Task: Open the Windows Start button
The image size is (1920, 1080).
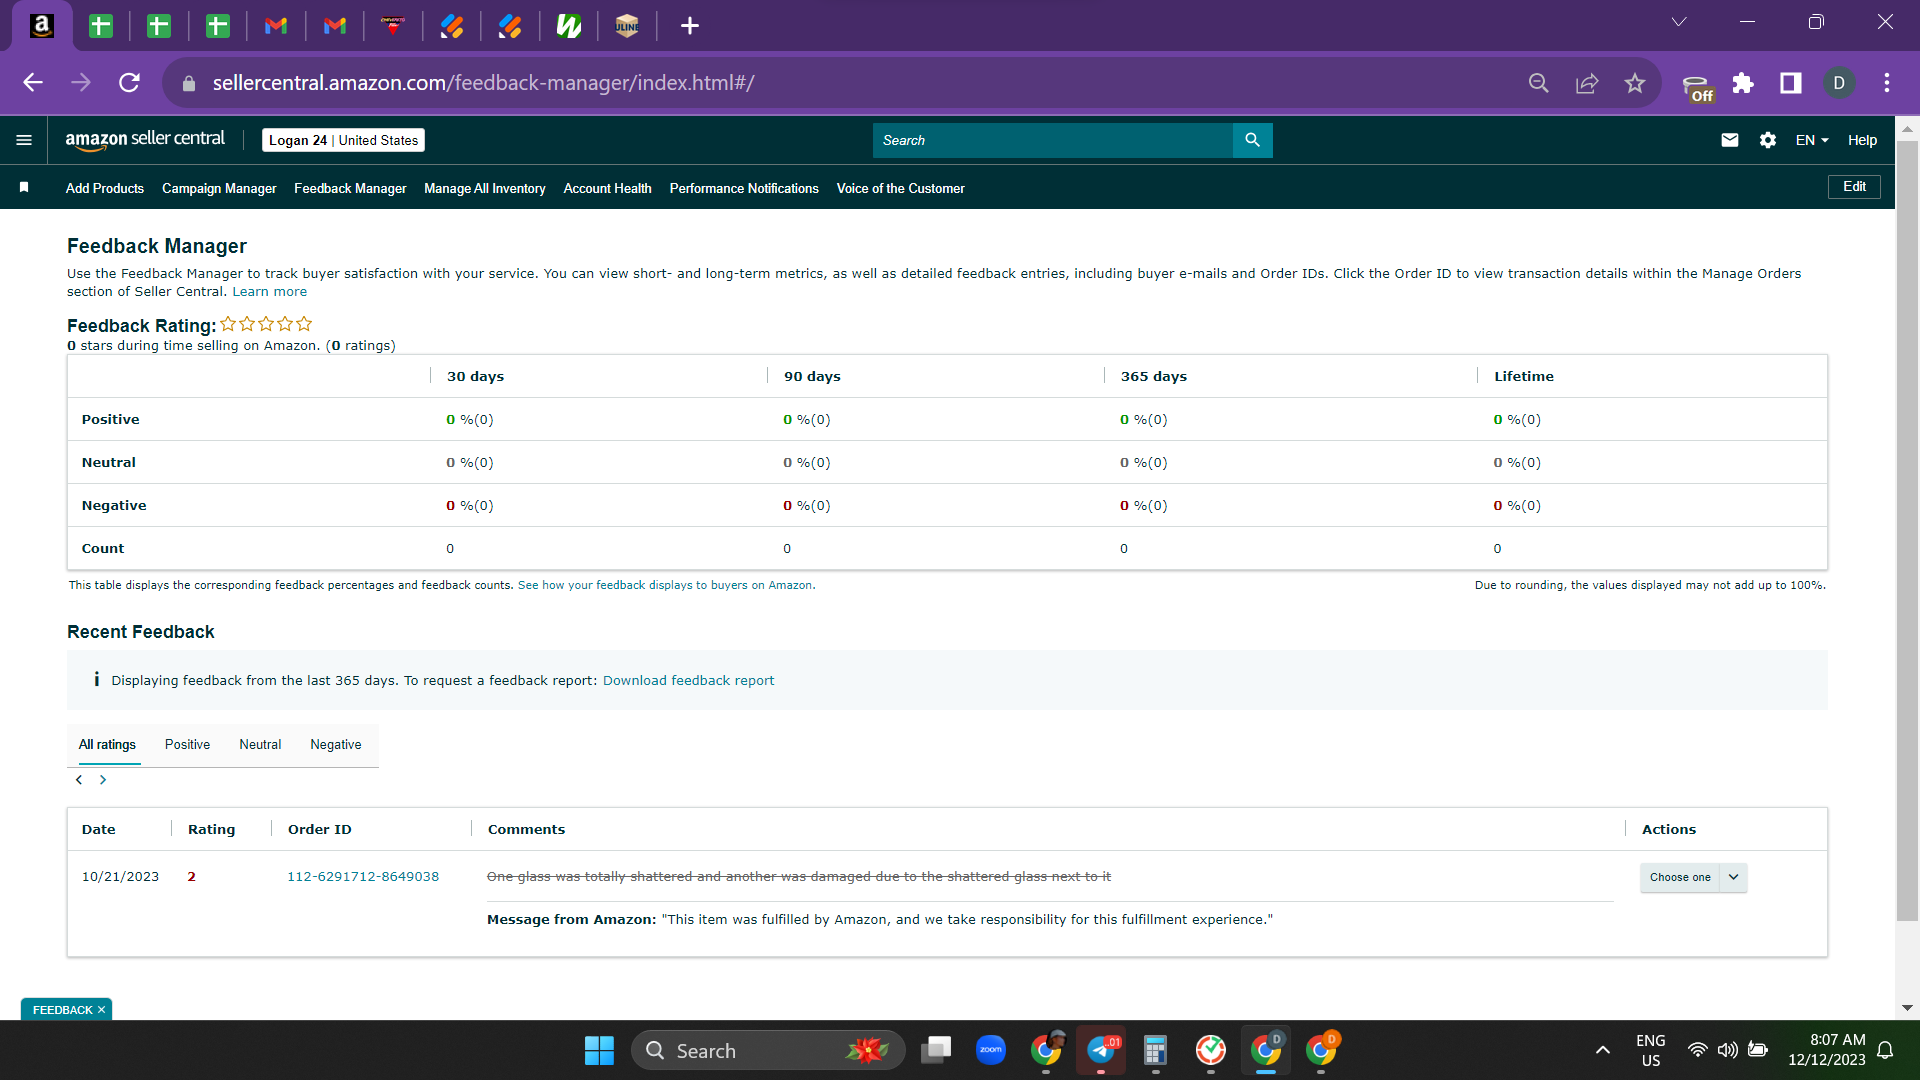Action: (x=599, y=1050)
